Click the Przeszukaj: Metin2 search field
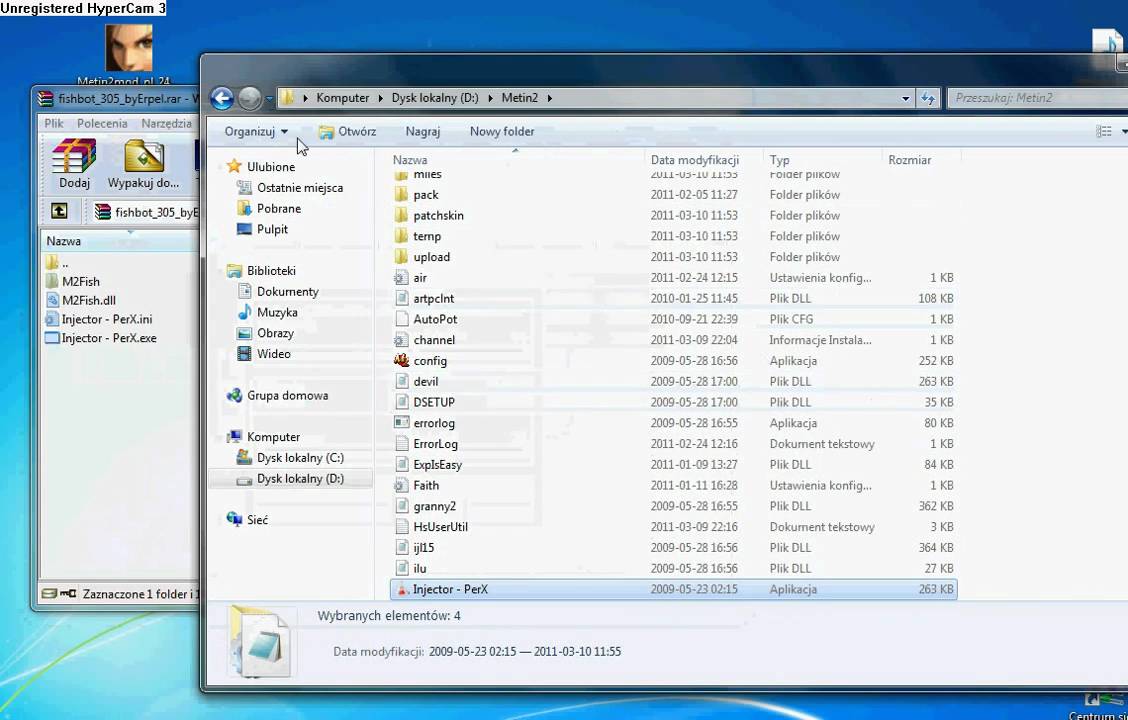1128x720 pixels. tap(1037, 98)
